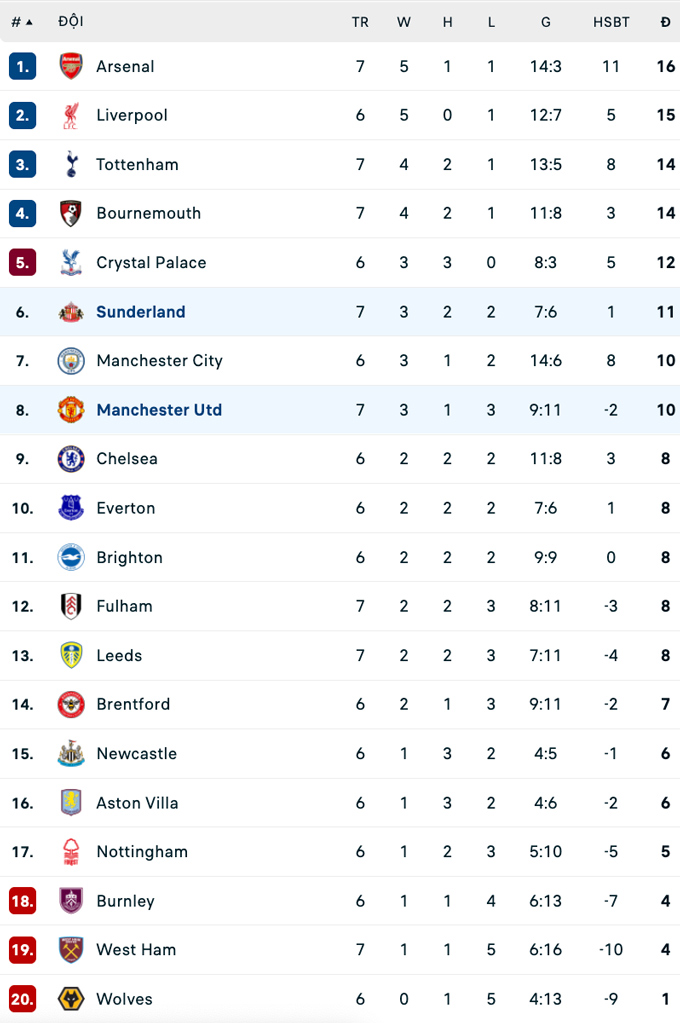The image size is (680, 1023).
Task: Click the Chelsea club crest icon
Action: coord(71,459)
